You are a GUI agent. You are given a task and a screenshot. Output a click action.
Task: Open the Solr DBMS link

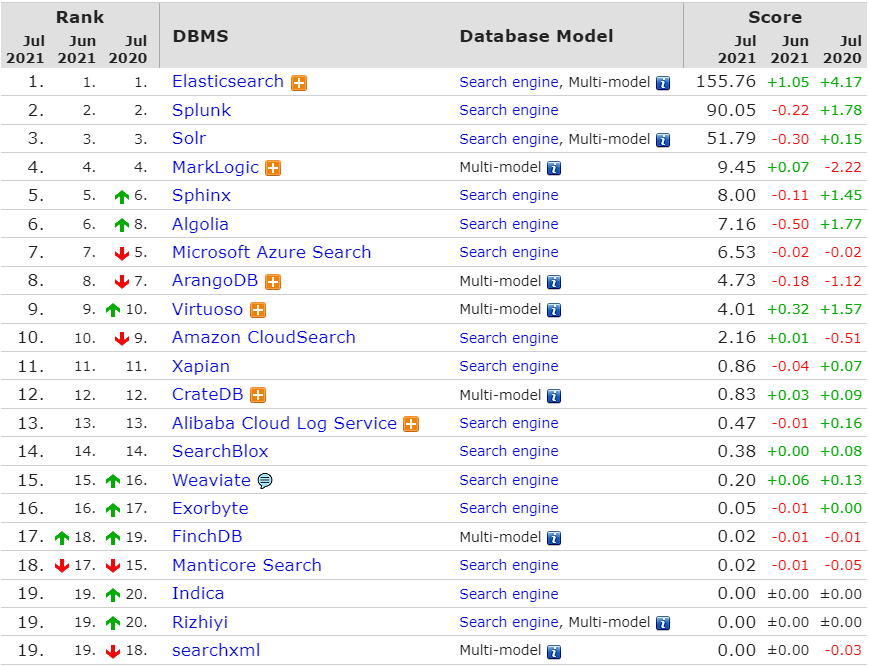click(x=189, y=138)
